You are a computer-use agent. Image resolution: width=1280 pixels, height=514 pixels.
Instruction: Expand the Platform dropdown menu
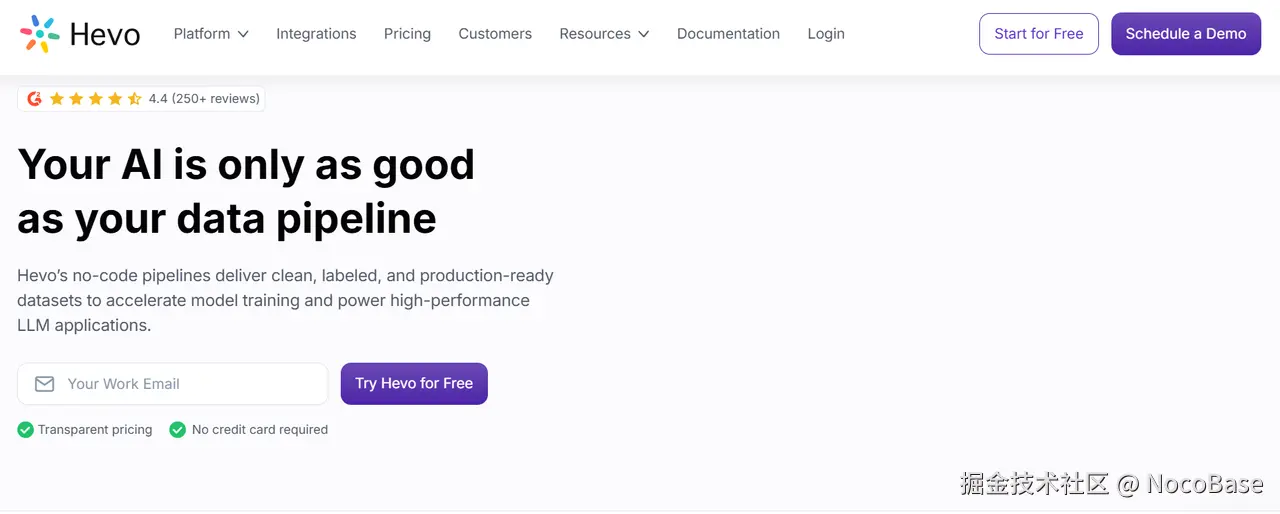pos(210,34)
